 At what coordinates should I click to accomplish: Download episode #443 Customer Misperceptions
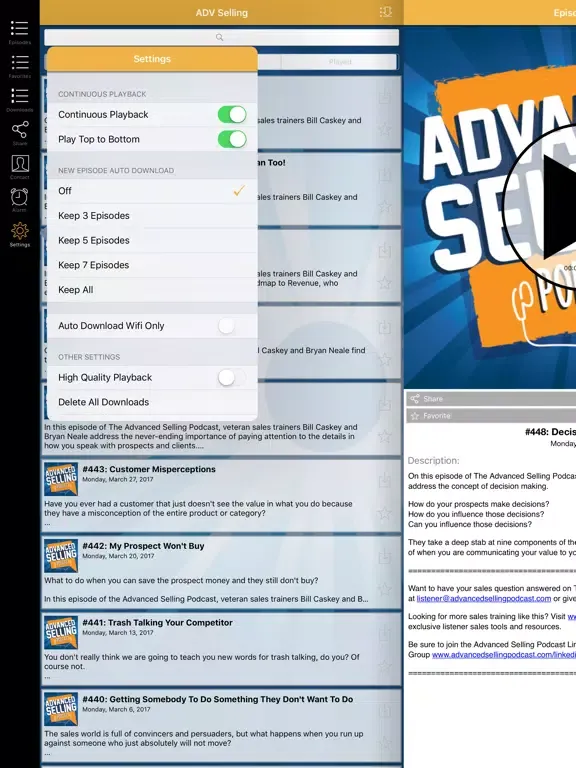pyautogui.click(x=385, y=480)
